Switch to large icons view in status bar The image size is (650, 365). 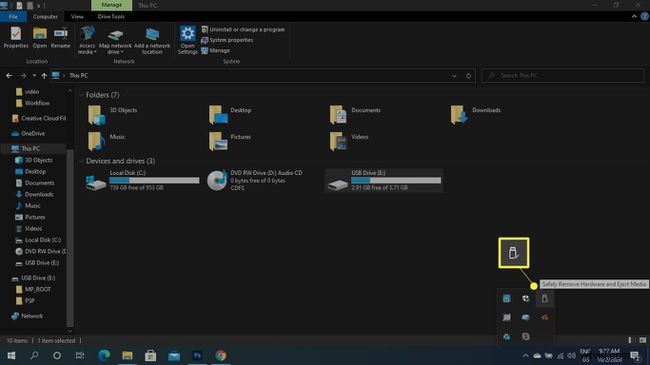point(643,340)
